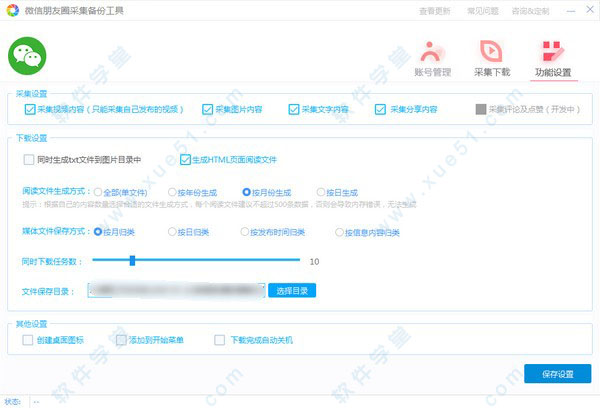600x408 pixels.
Task: Click the 选择目录 button
Action: pyautogui.click(x=292, y=290)
